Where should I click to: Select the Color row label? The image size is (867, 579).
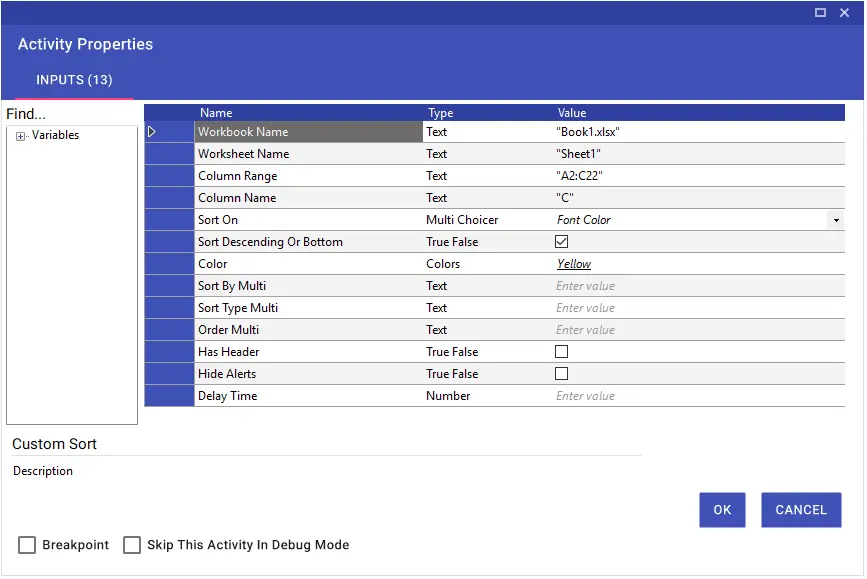click(x=212, y=264)
